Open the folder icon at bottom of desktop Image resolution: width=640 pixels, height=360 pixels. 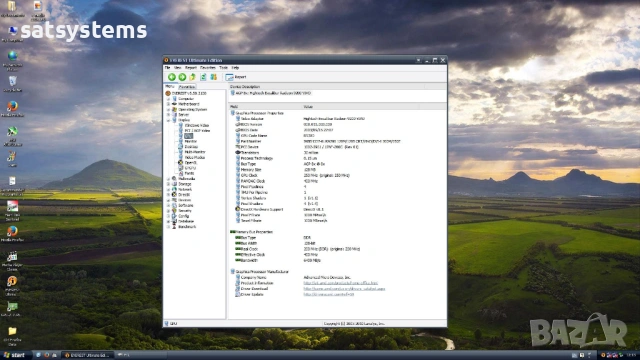point(12,336)
